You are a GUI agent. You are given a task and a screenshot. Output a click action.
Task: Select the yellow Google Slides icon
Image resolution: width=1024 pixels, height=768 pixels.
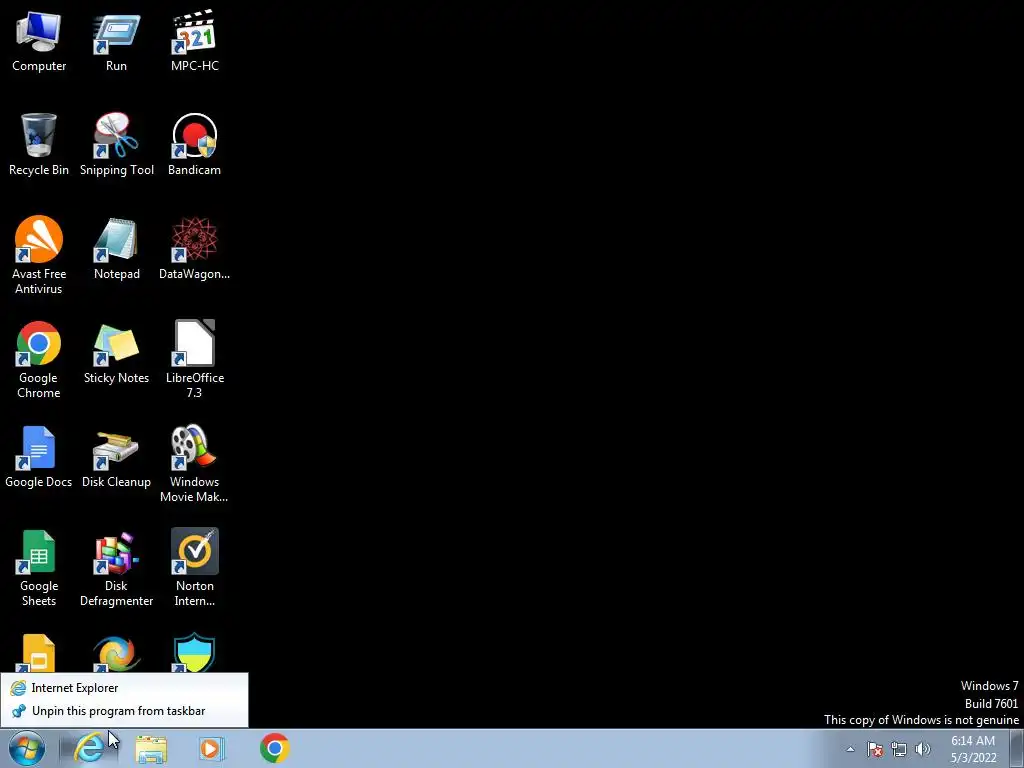coord(39,652)
